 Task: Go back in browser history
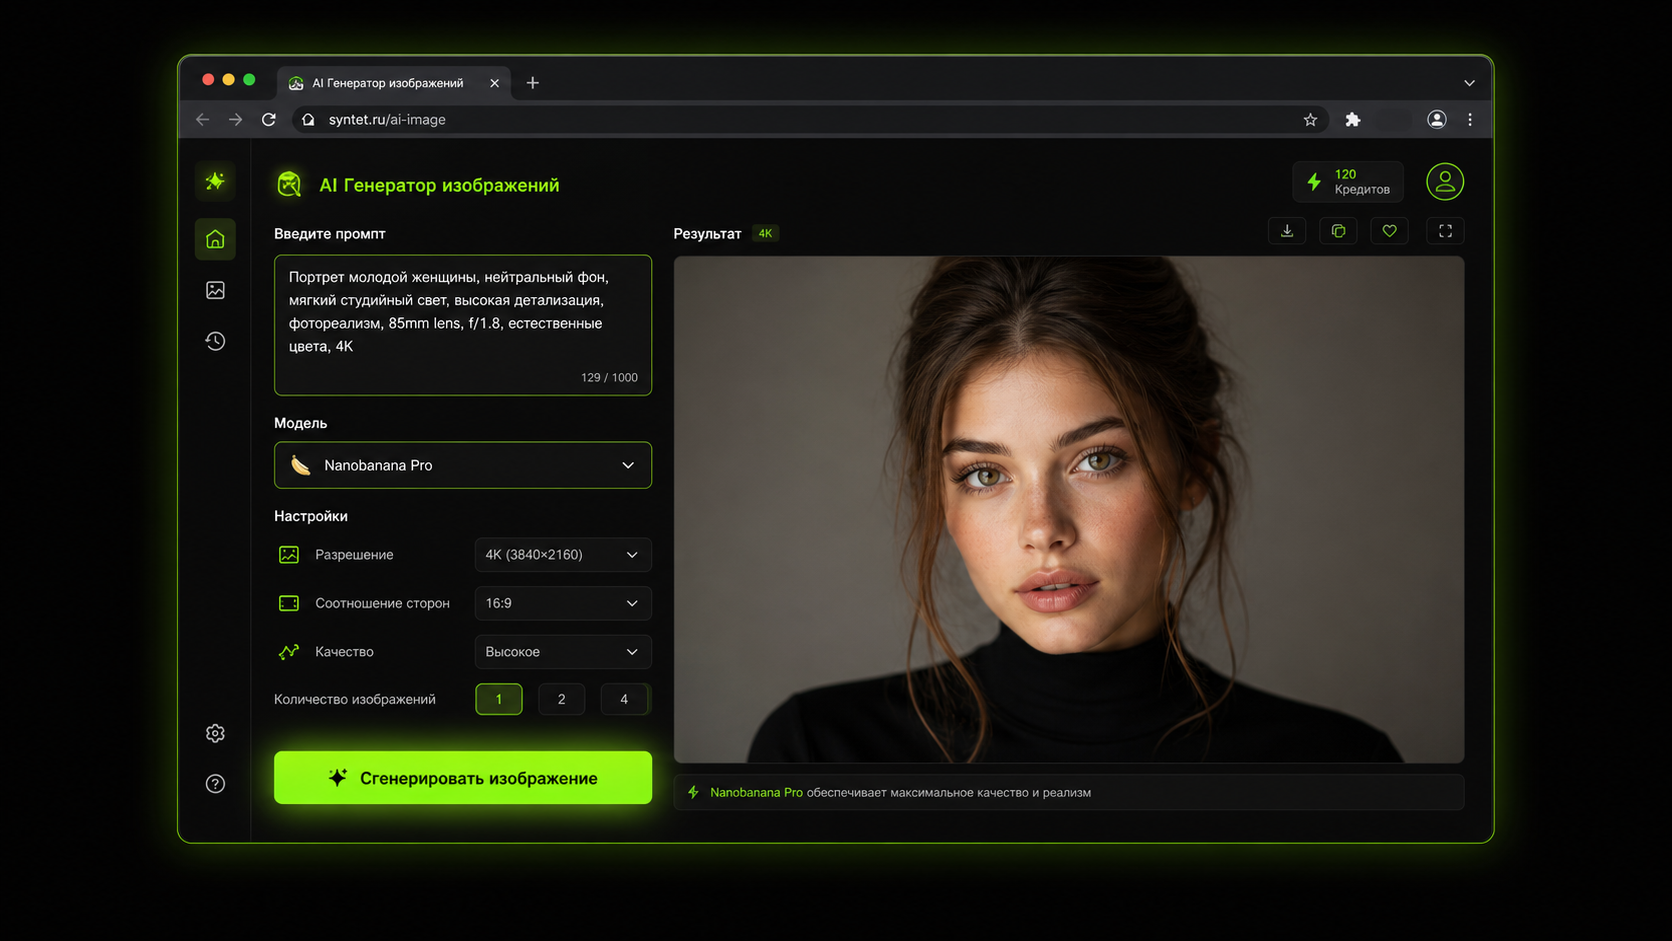pyautogui.click(x=203, y=119)
